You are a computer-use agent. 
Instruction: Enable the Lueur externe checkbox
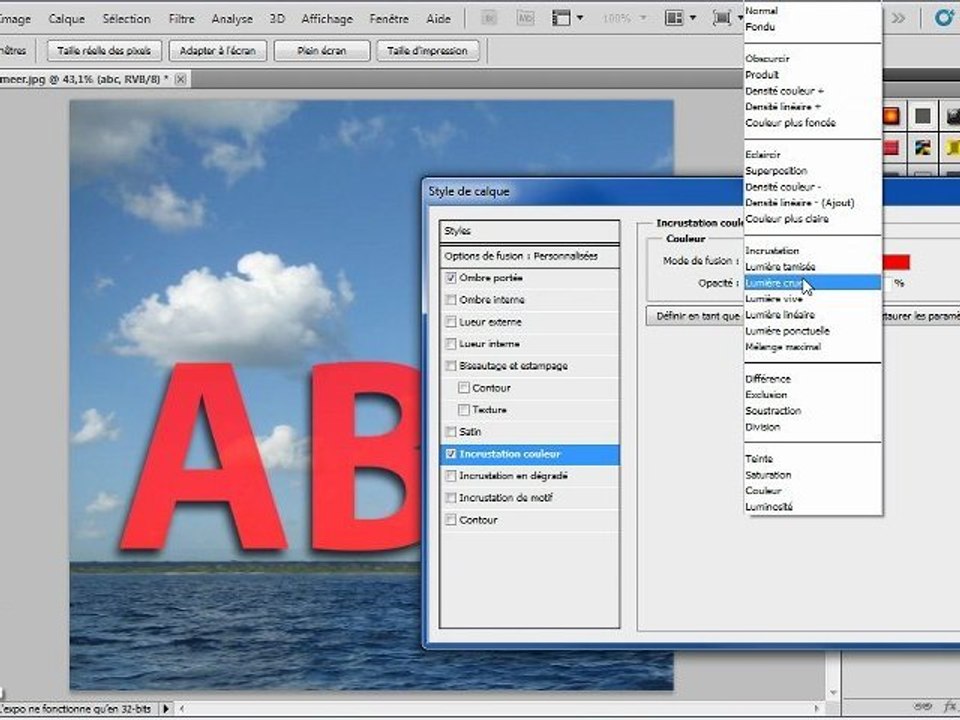[x=451, y=322]
